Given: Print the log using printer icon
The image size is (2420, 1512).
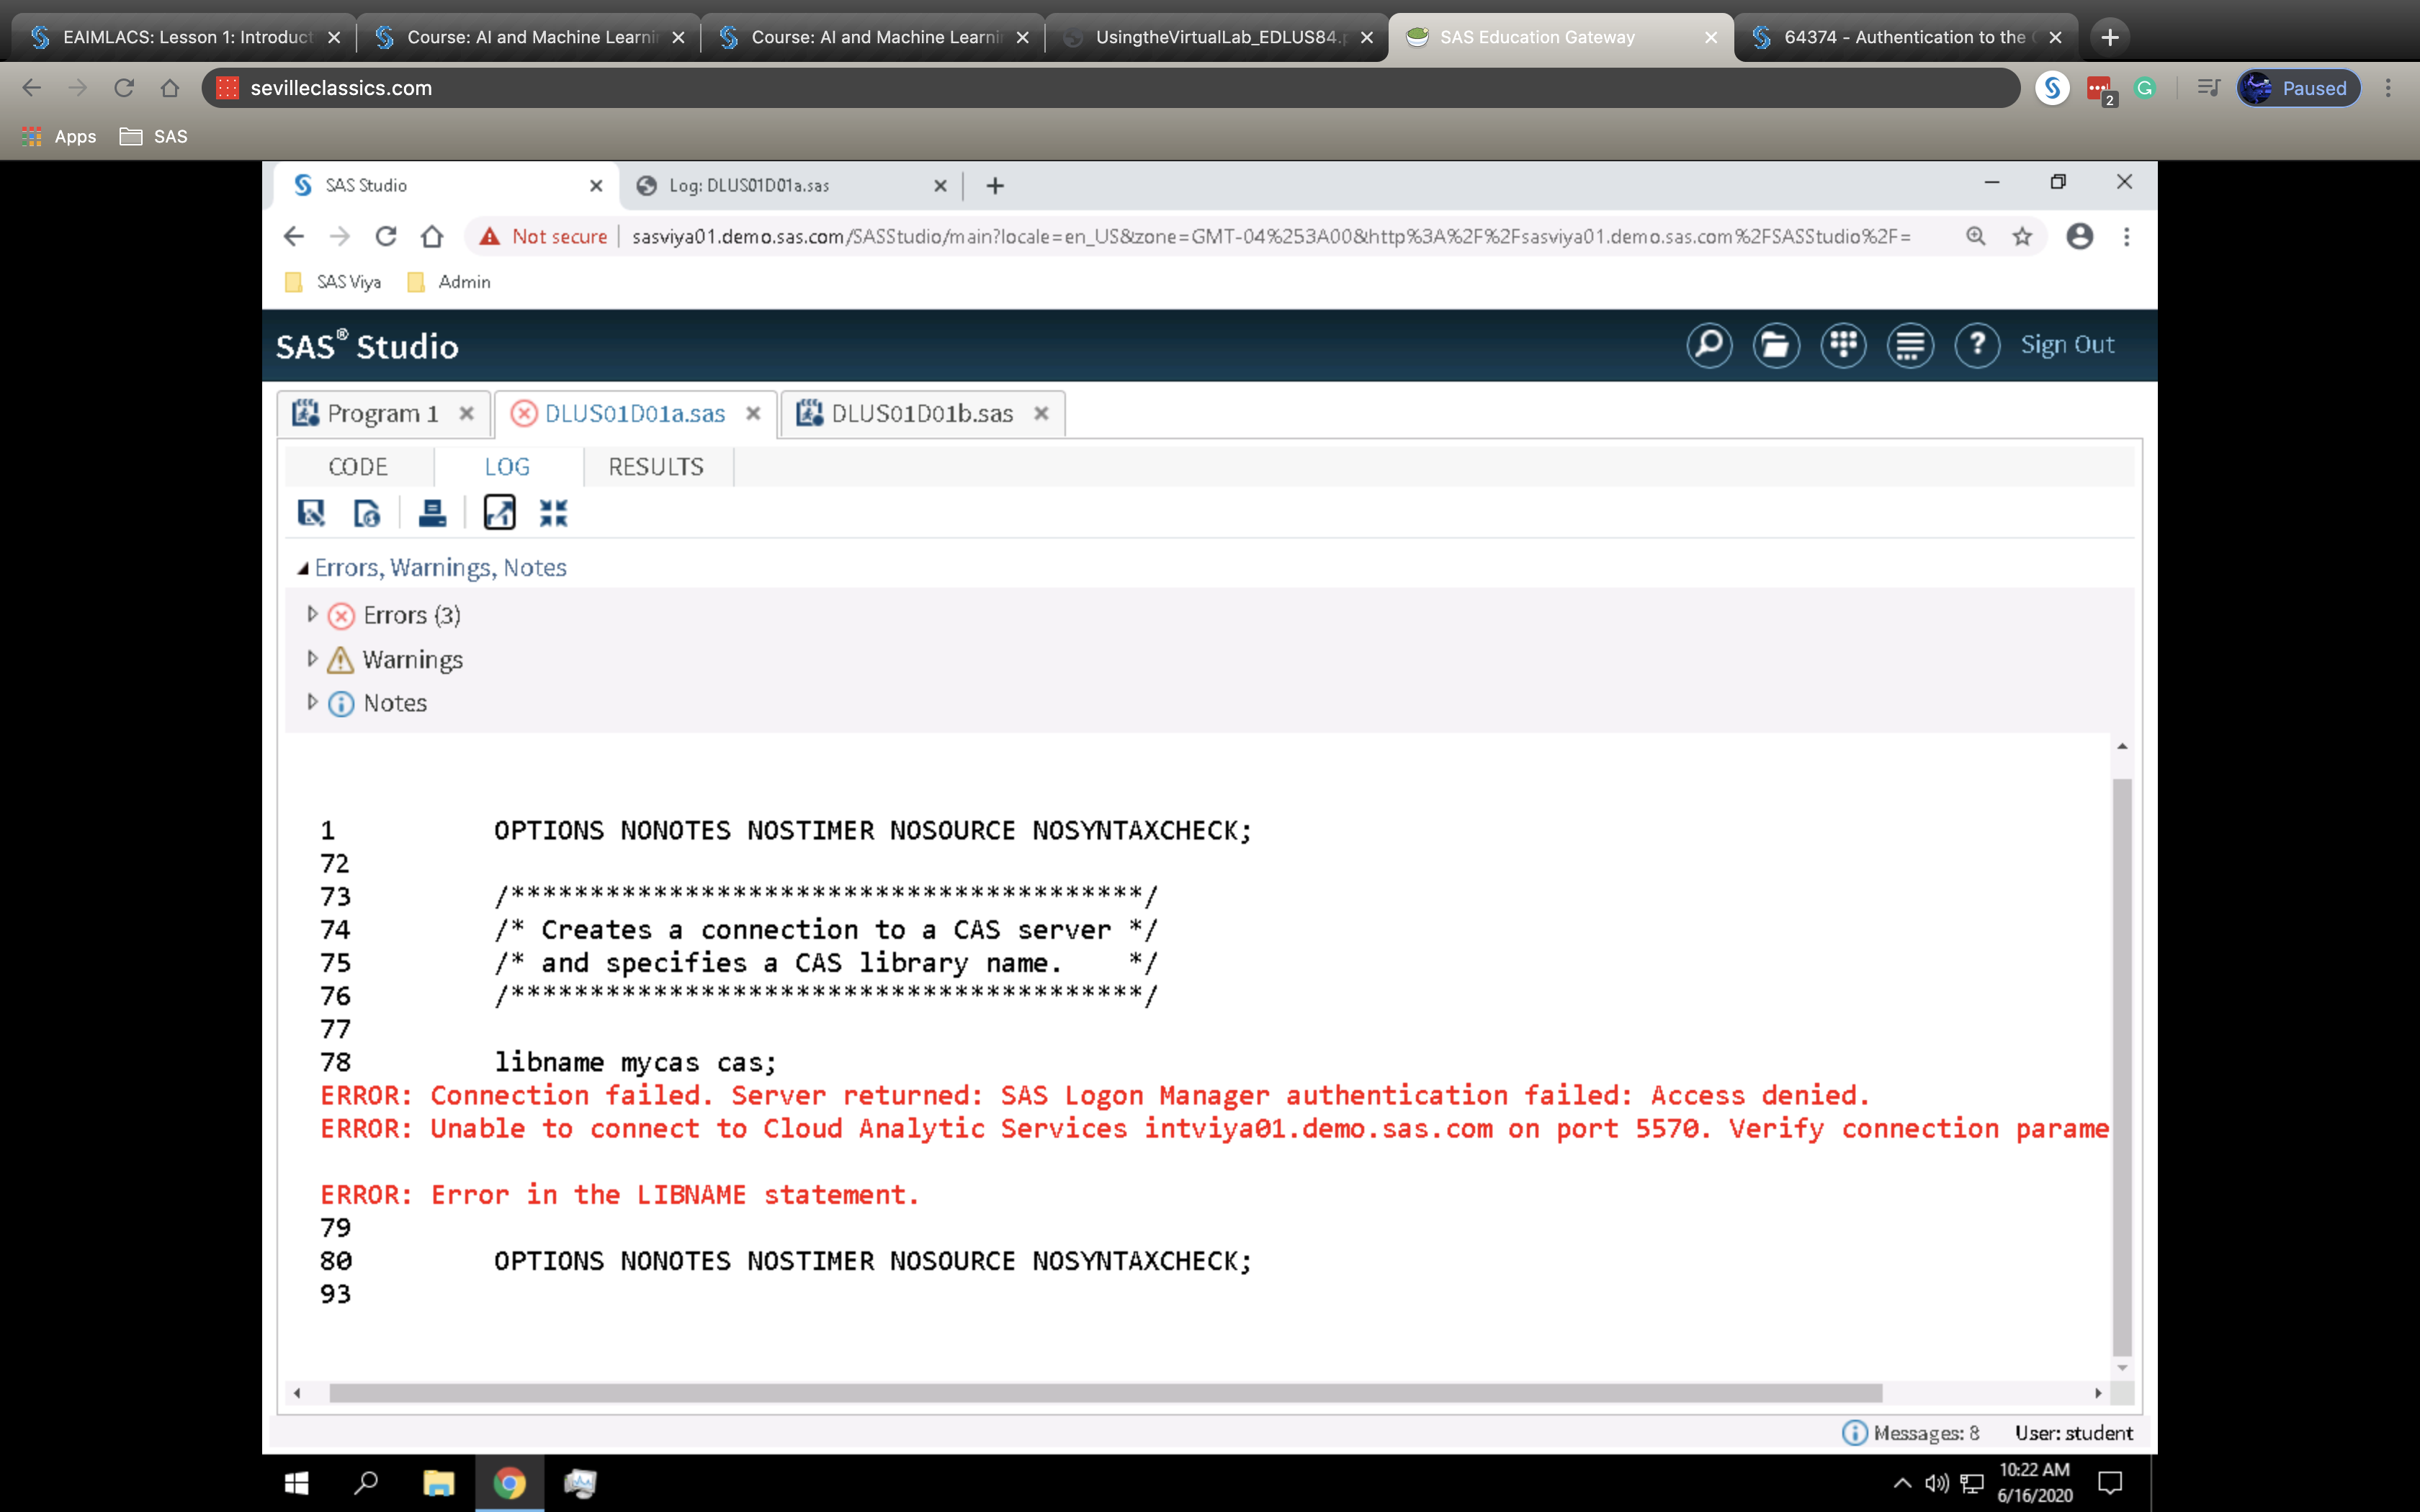Looking at the screenshot, I should pos(432,513).
